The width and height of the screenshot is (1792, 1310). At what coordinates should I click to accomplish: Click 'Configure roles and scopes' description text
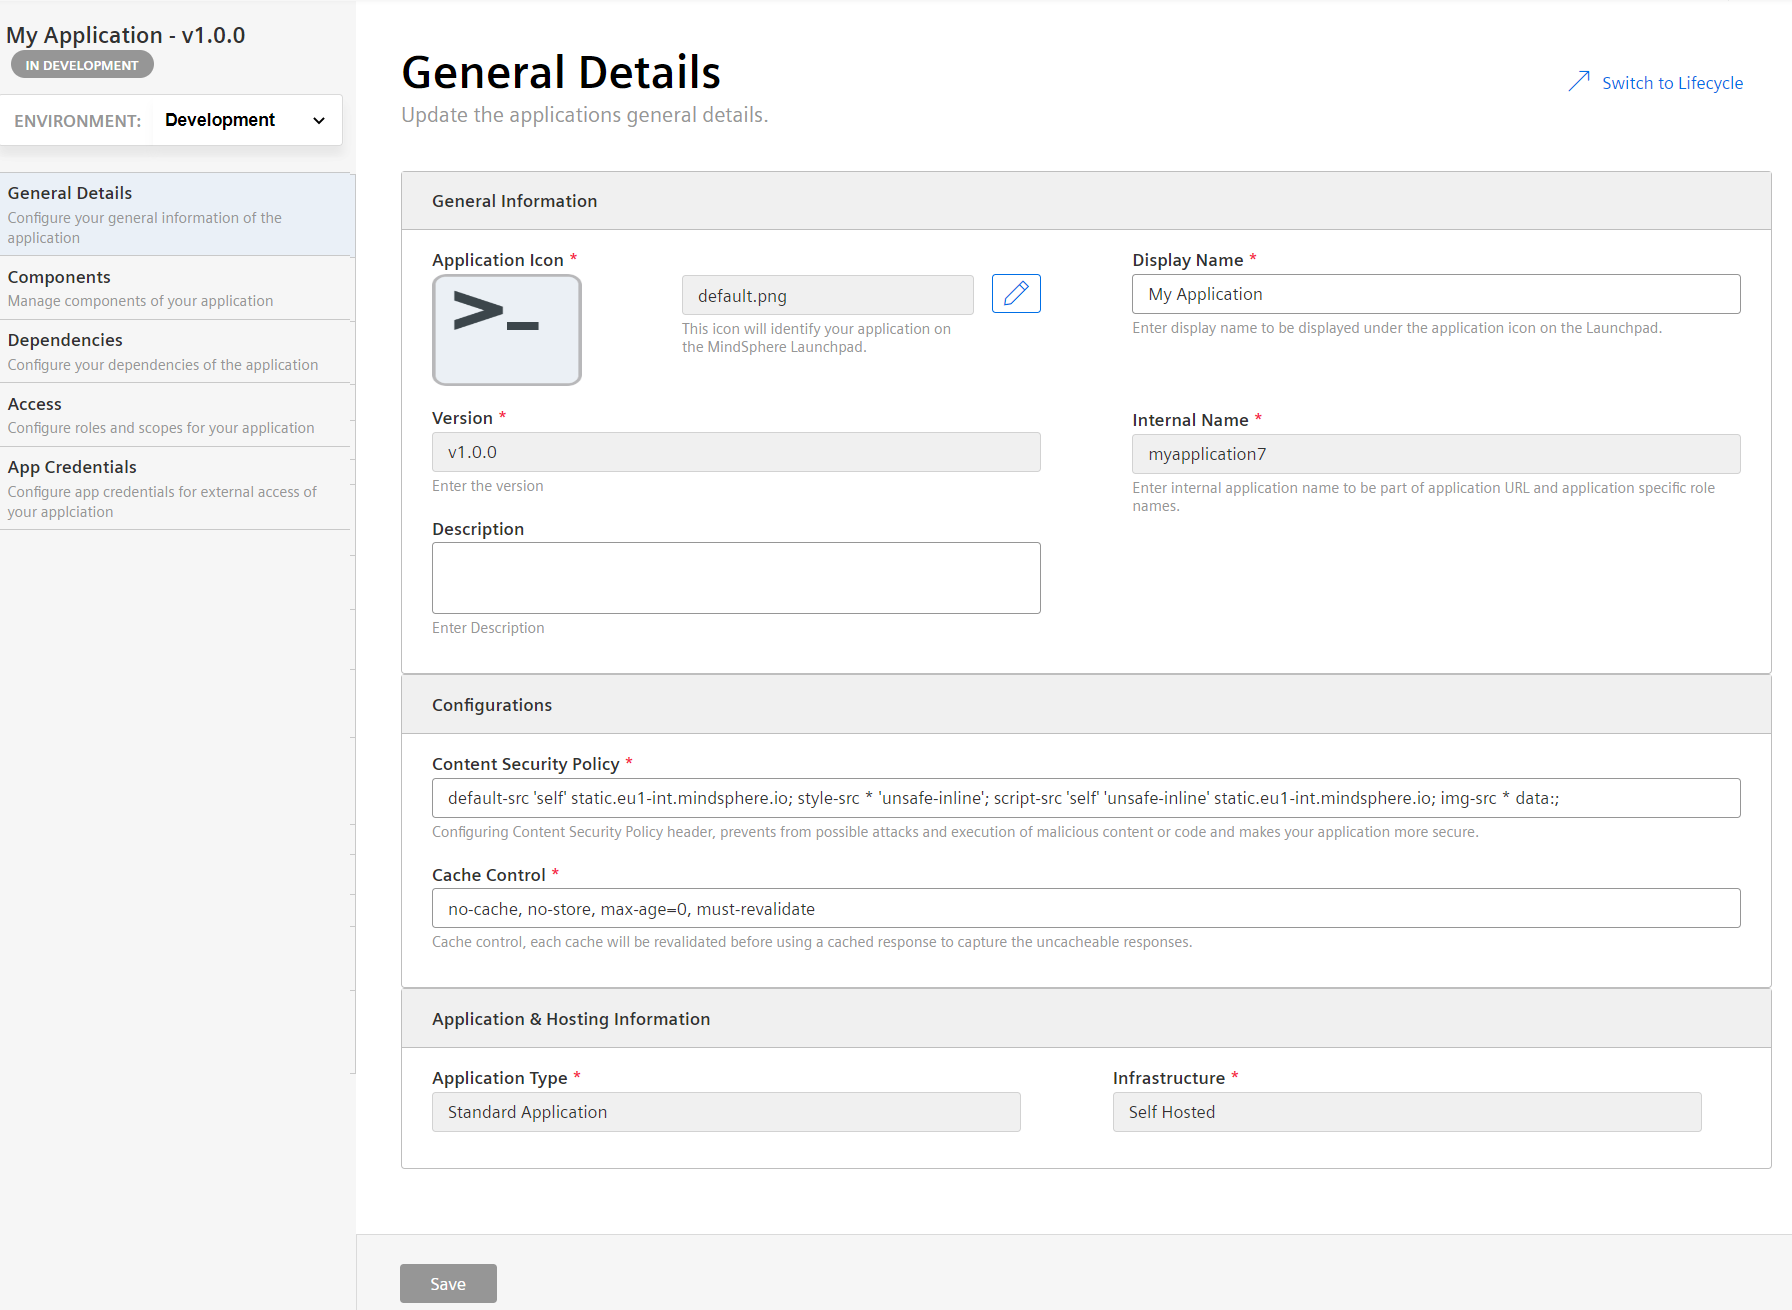(x=161, y=428)
